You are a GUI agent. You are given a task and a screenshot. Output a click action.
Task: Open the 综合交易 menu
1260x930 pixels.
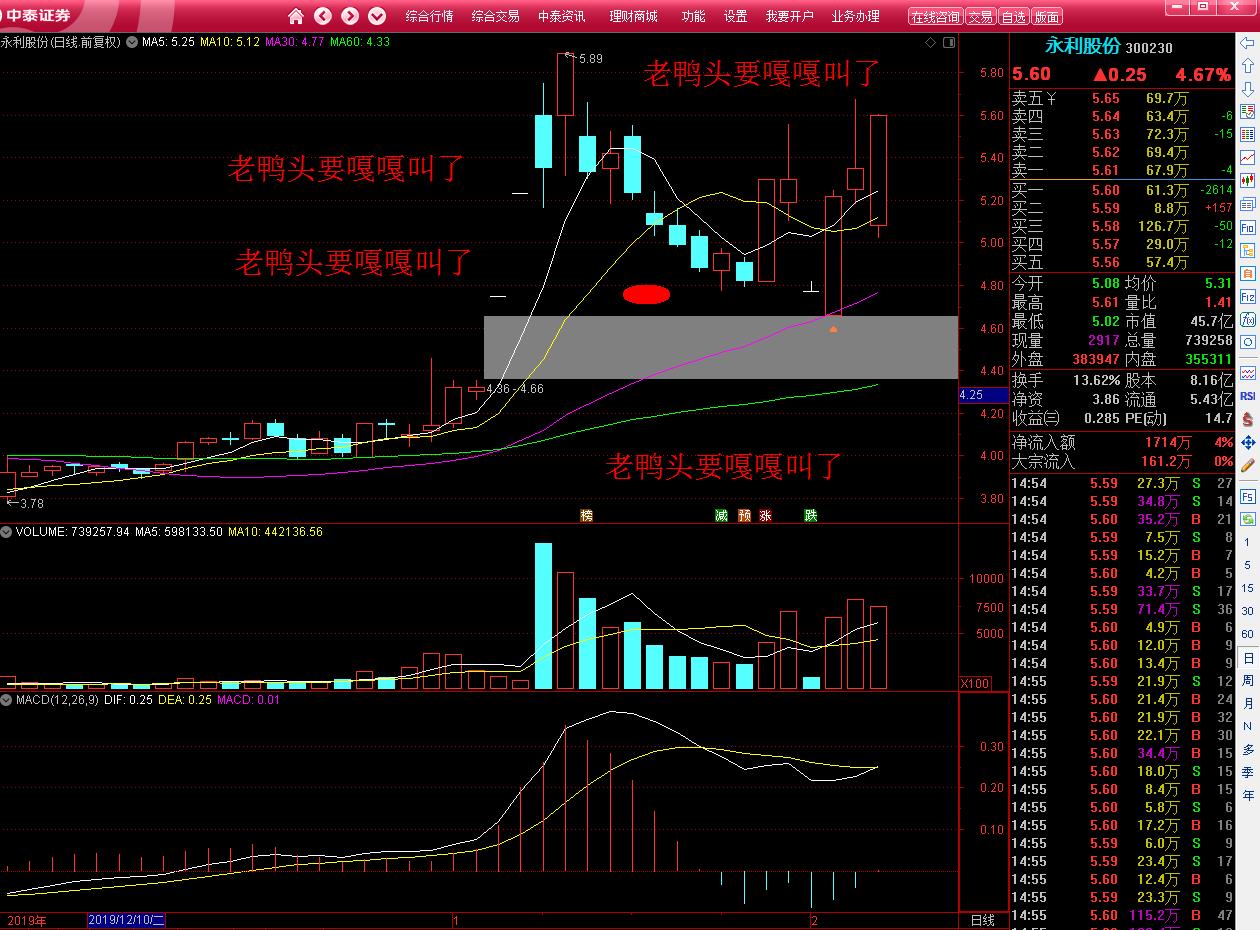(495, 16)
